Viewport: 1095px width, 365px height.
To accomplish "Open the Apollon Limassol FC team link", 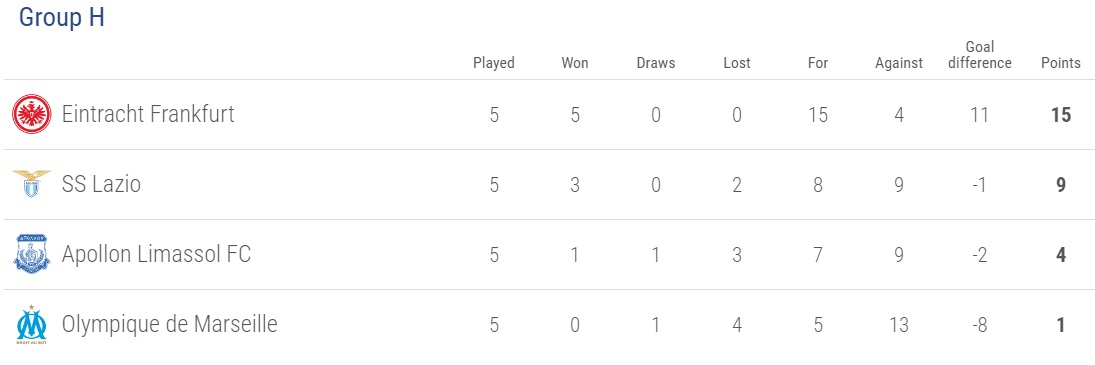I will pyautogui.click(x=156, y=254).
